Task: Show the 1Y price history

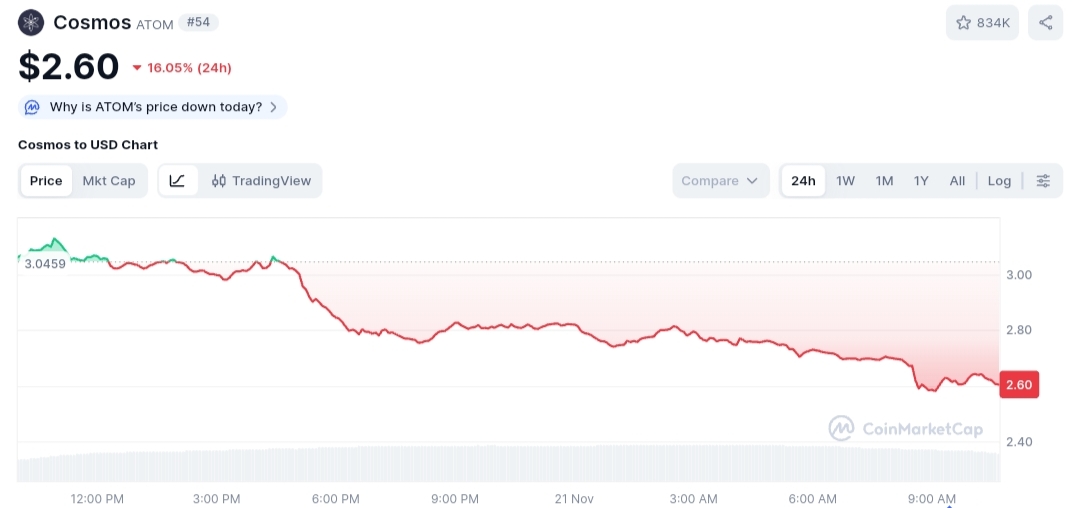Action: (921, 180)
